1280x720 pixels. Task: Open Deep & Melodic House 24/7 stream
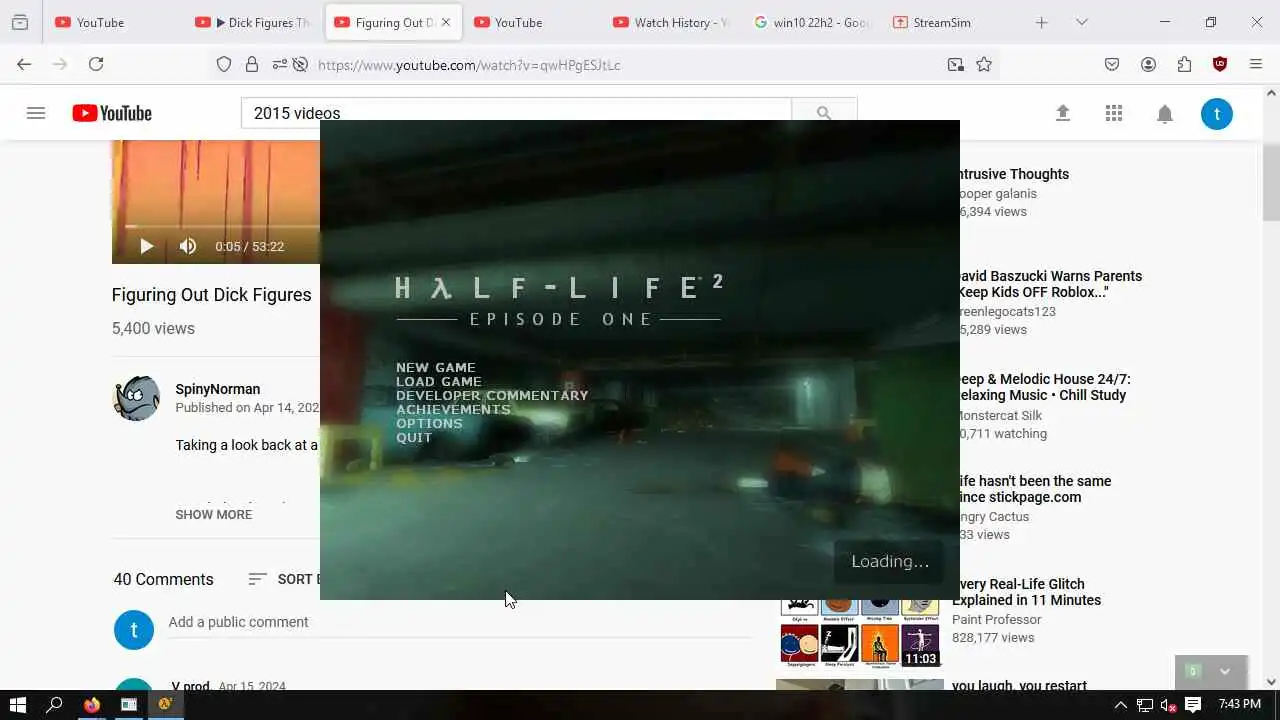click(1043, 387)
